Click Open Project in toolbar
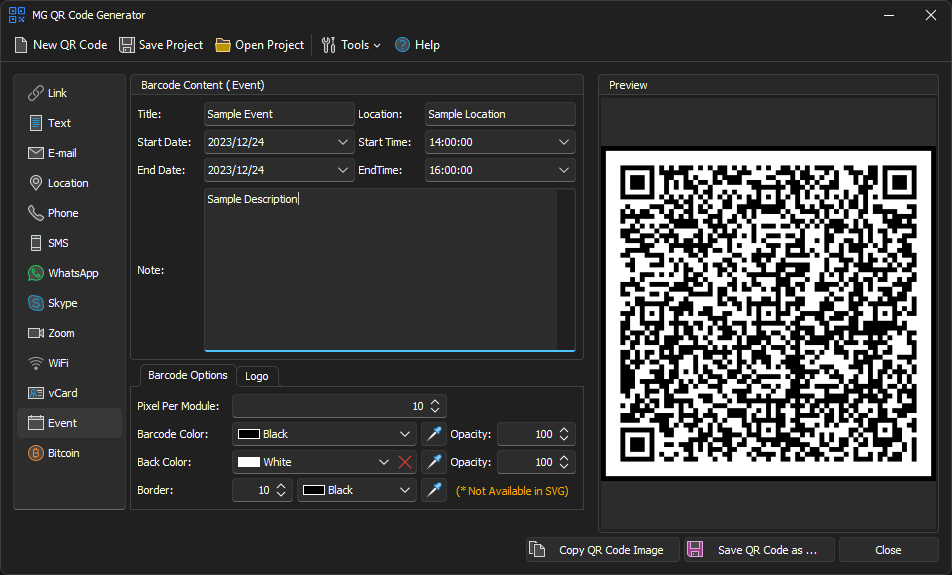This screenshot has width=952, height=575. (260, 45)
